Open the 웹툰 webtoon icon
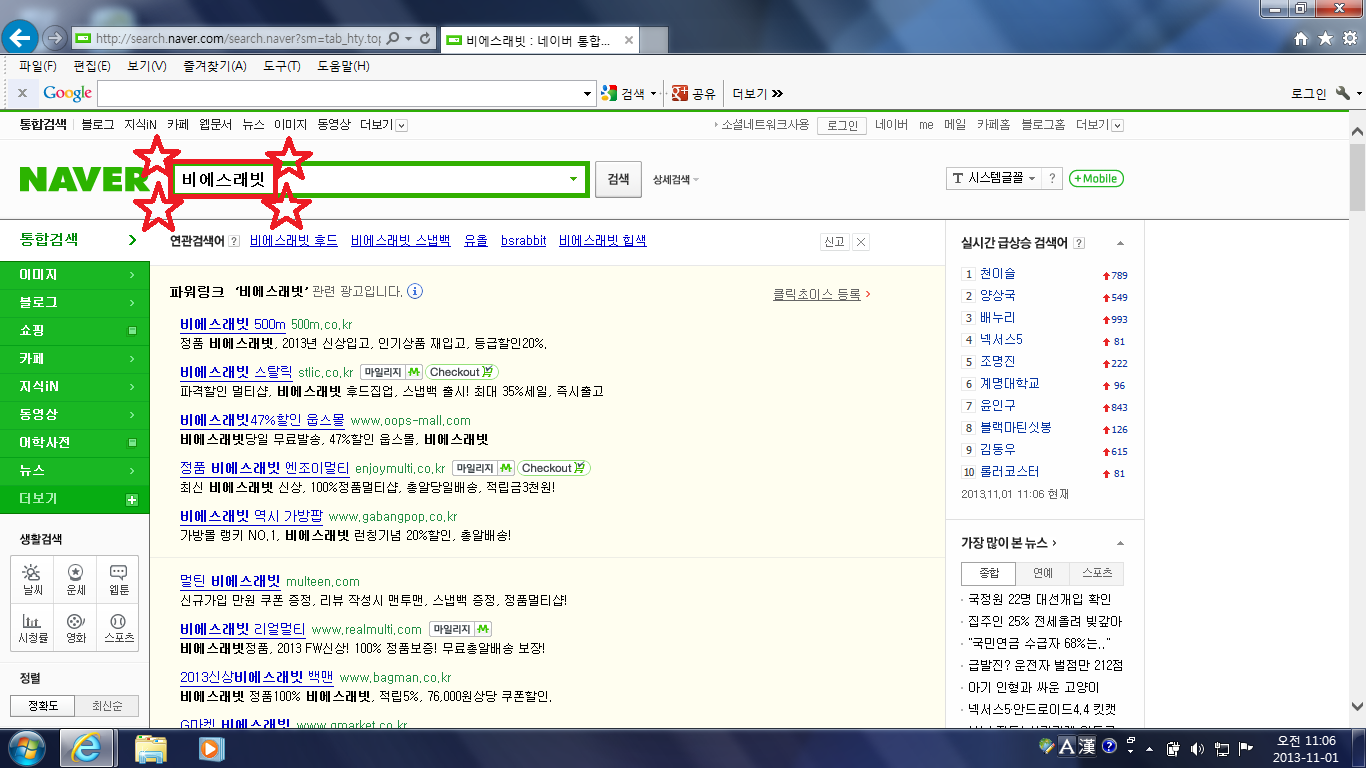1366x768 pixels. (119, 580)
